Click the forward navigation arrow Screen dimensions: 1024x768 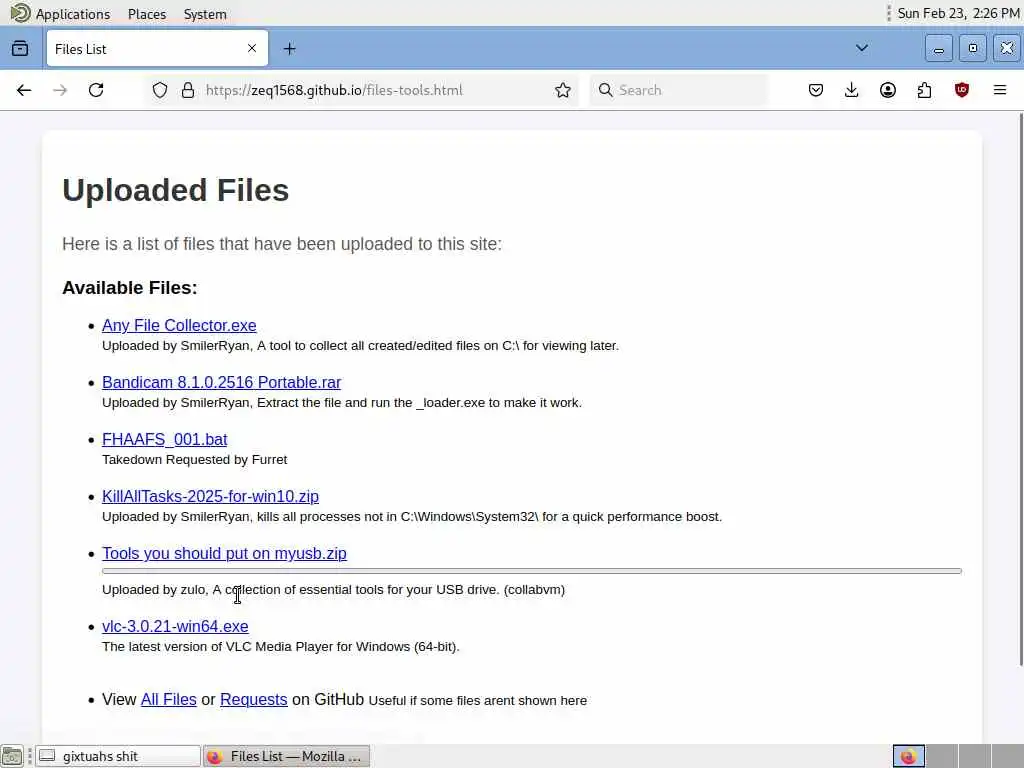pos(60,90)
